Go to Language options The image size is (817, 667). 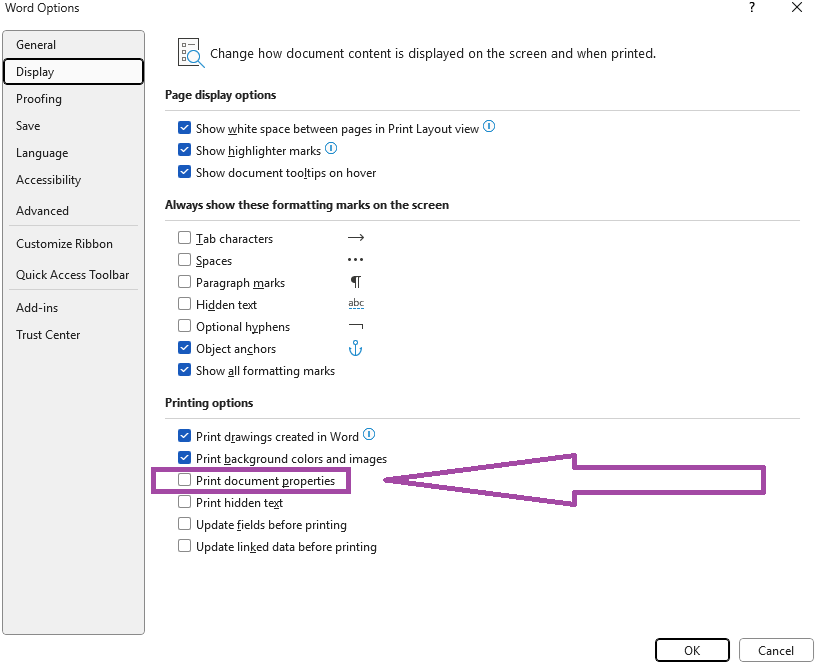(73, 153)
